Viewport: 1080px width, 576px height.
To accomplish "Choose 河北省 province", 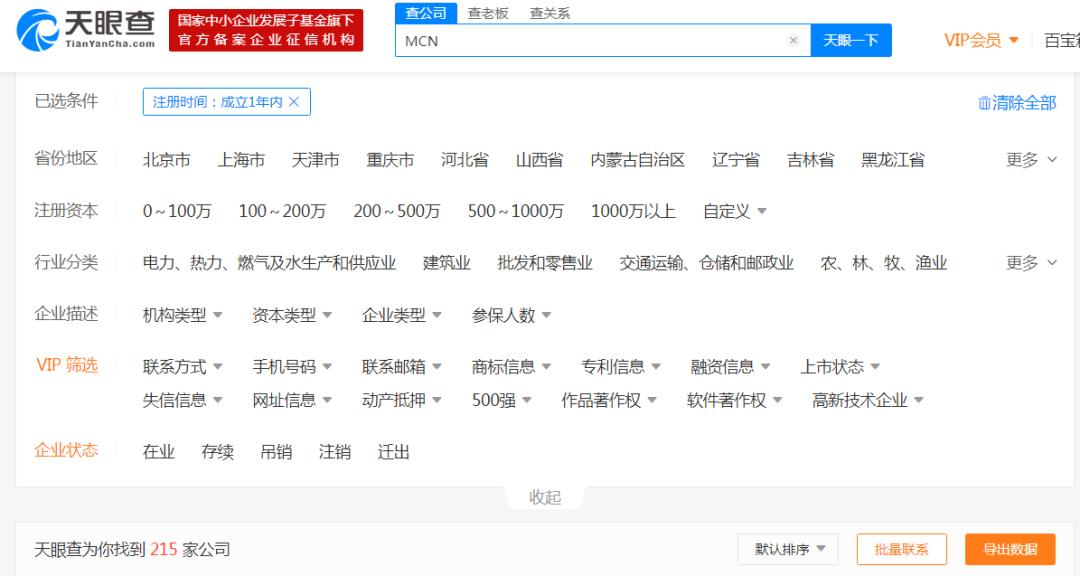I will [x=465, y=160].
